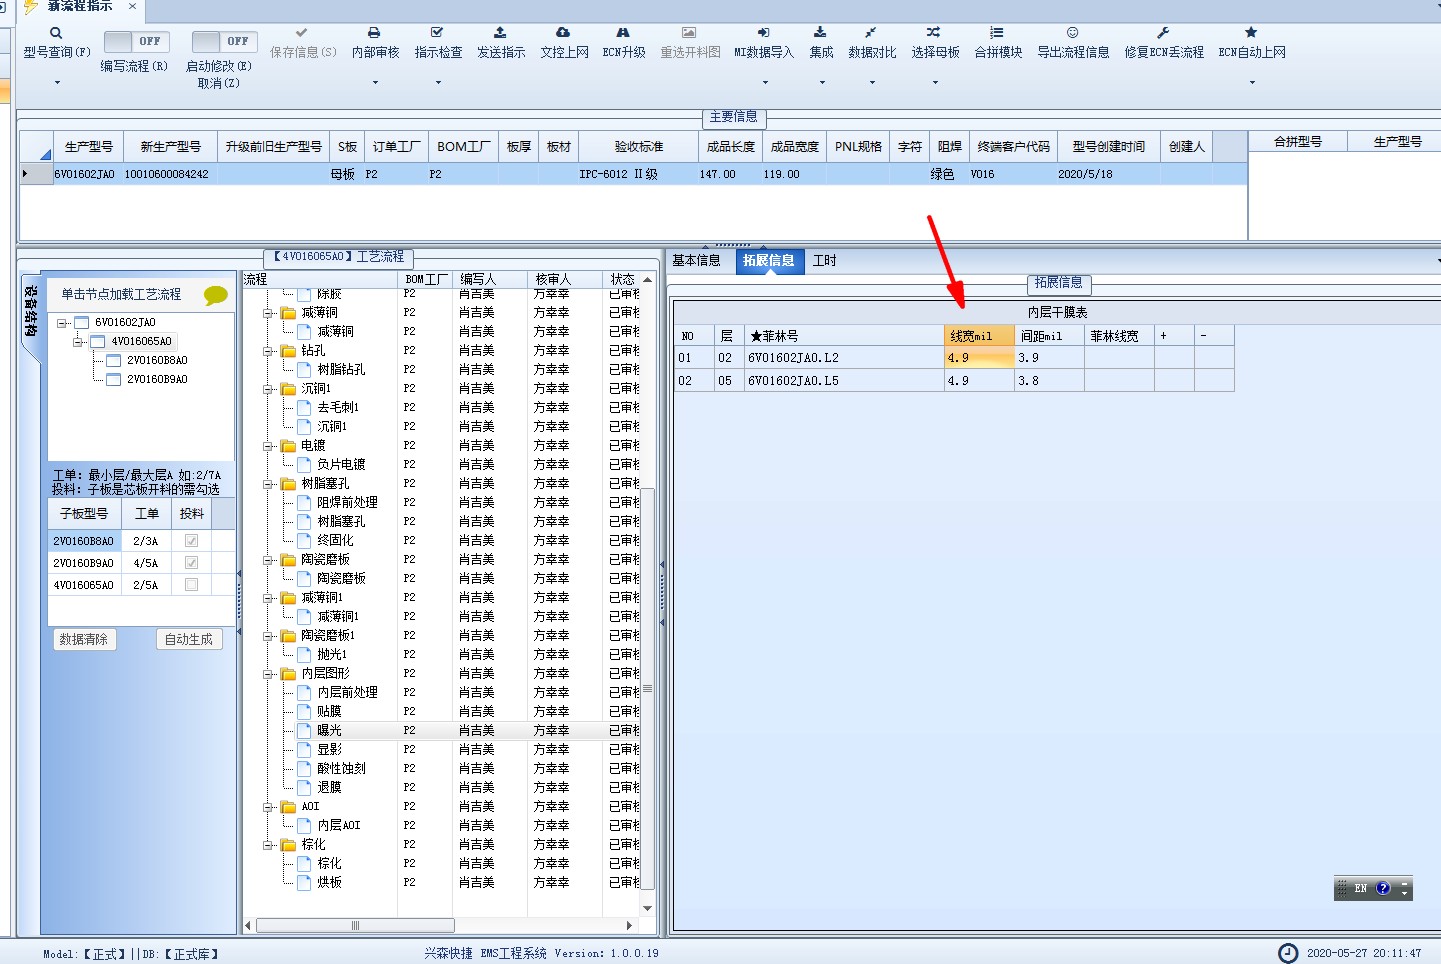
Task: Select the 烘板 process step
Action: coord(329,883)
